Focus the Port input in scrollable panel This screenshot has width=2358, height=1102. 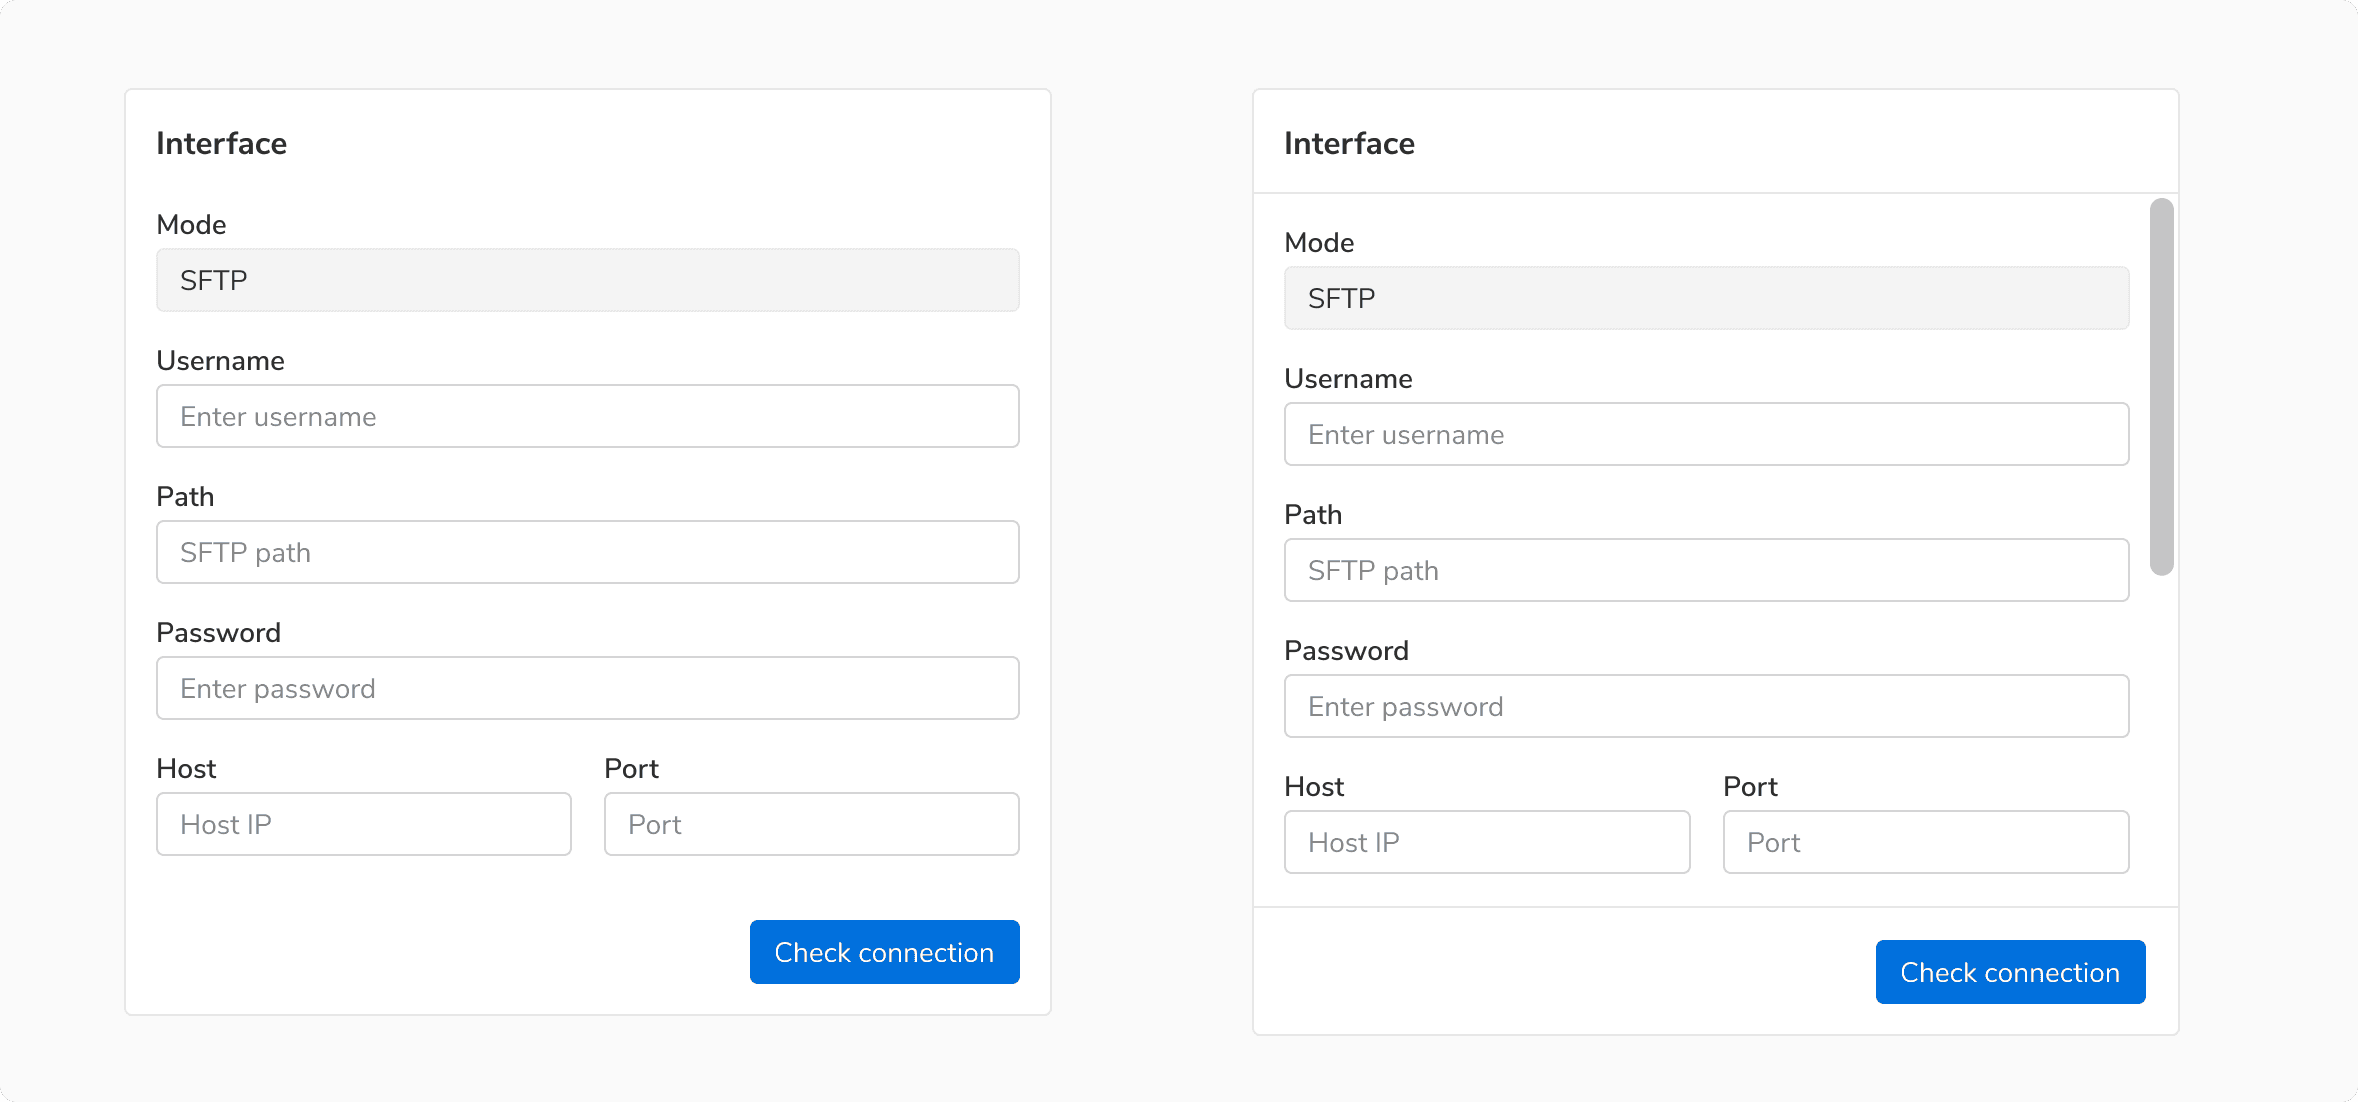tap(1925, 842)
